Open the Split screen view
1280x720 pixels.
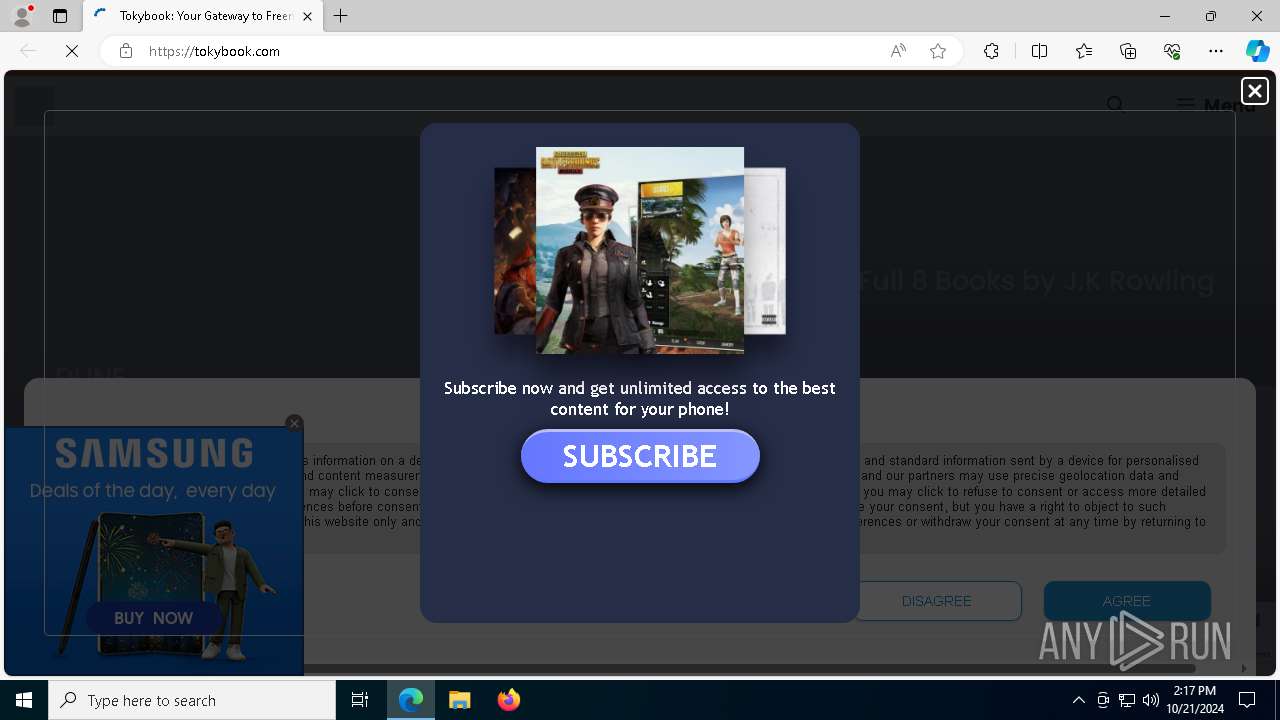[x=1039, y=51]
